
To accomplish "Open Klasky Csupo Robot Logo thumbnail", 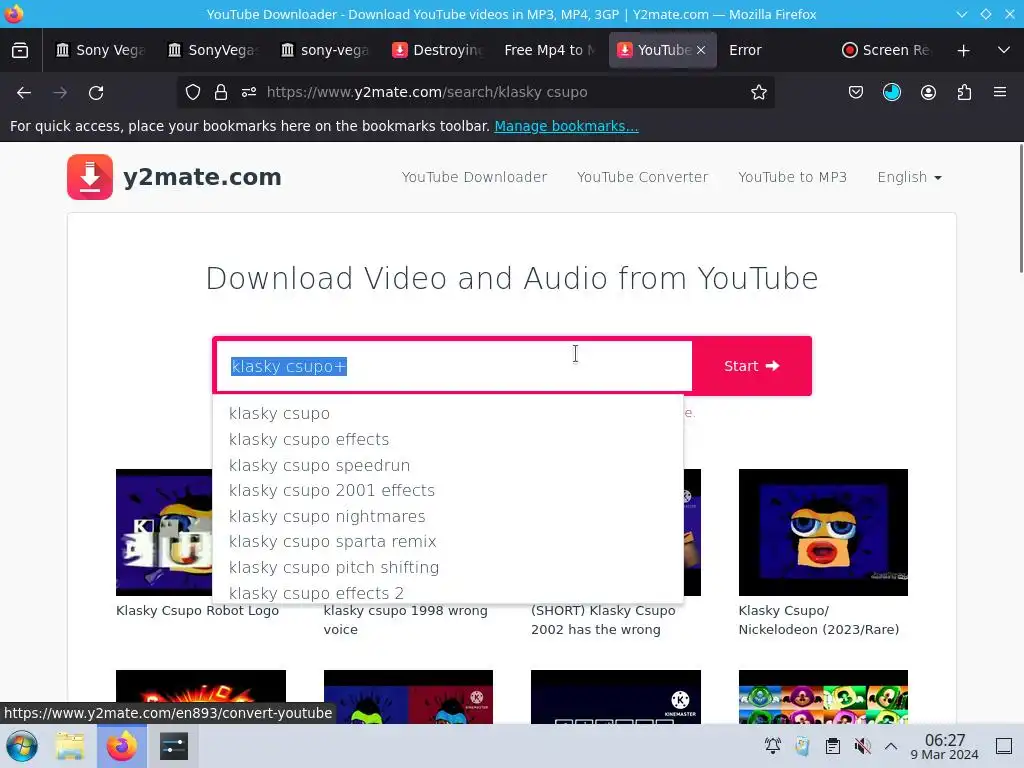I will [x=164, y=532].
